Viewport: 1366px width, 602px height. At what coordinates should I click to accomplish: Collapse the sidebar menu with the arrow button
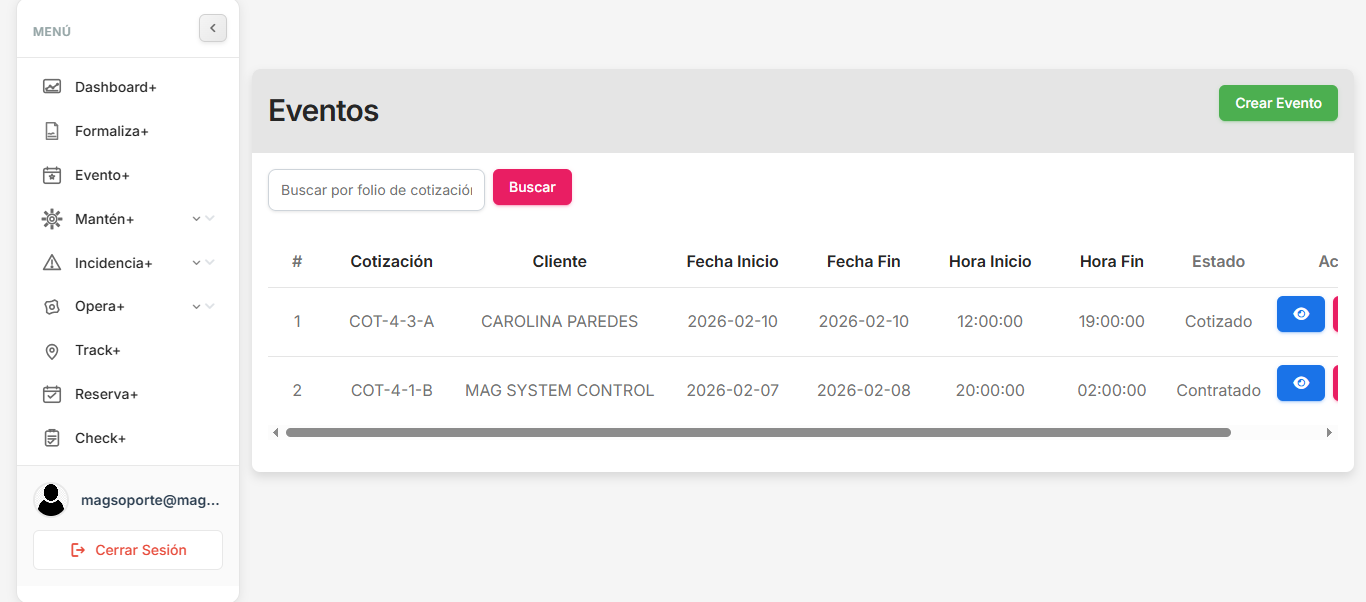coord(213,28)
